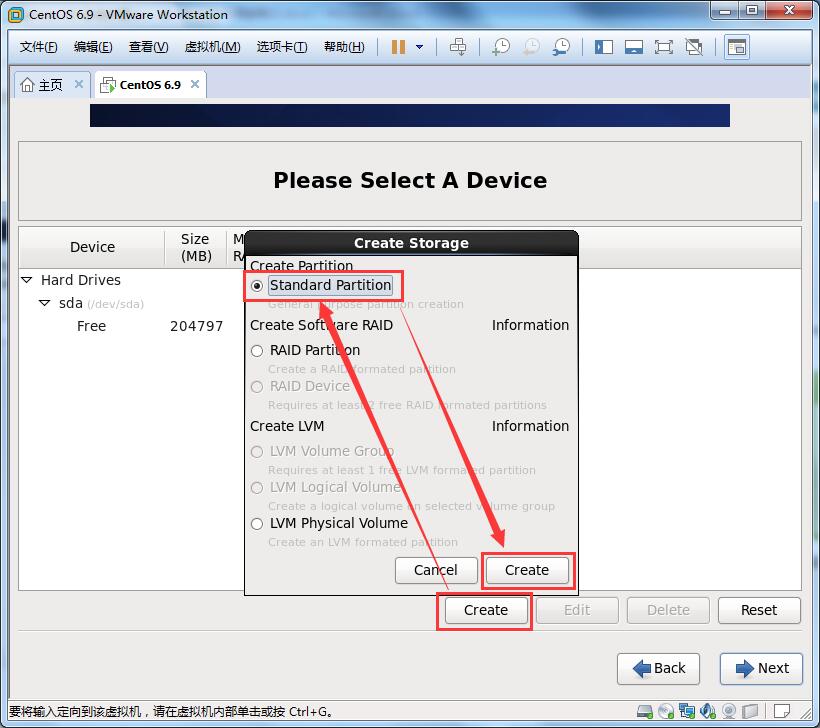Click Cancel in the Create Storage dialog
820x728 pixels.
pos(436,570)
